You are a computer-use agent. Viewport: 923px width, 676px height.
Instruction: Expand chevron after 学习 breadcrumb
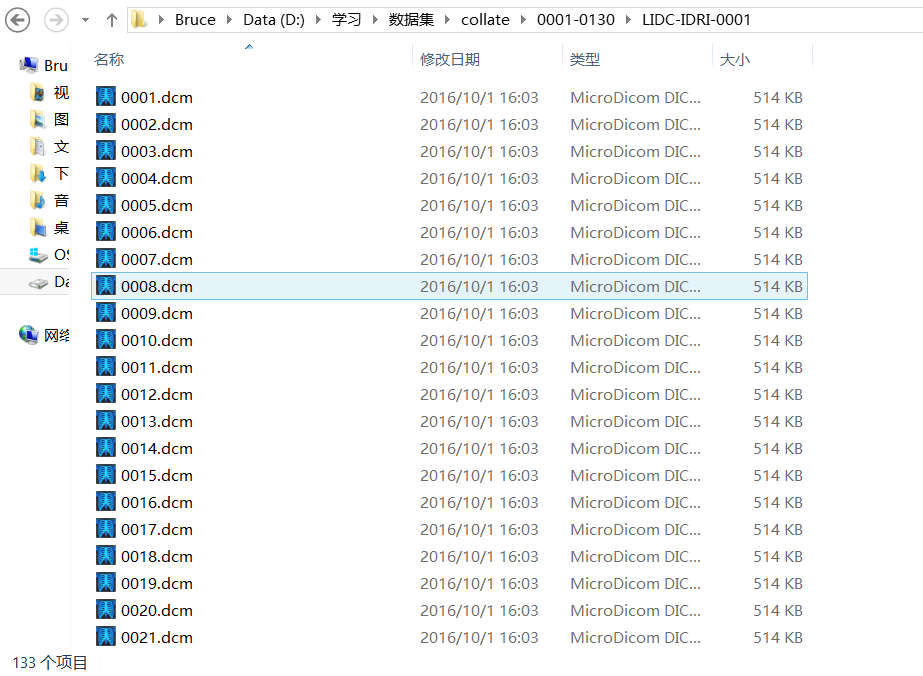(375, 20)
